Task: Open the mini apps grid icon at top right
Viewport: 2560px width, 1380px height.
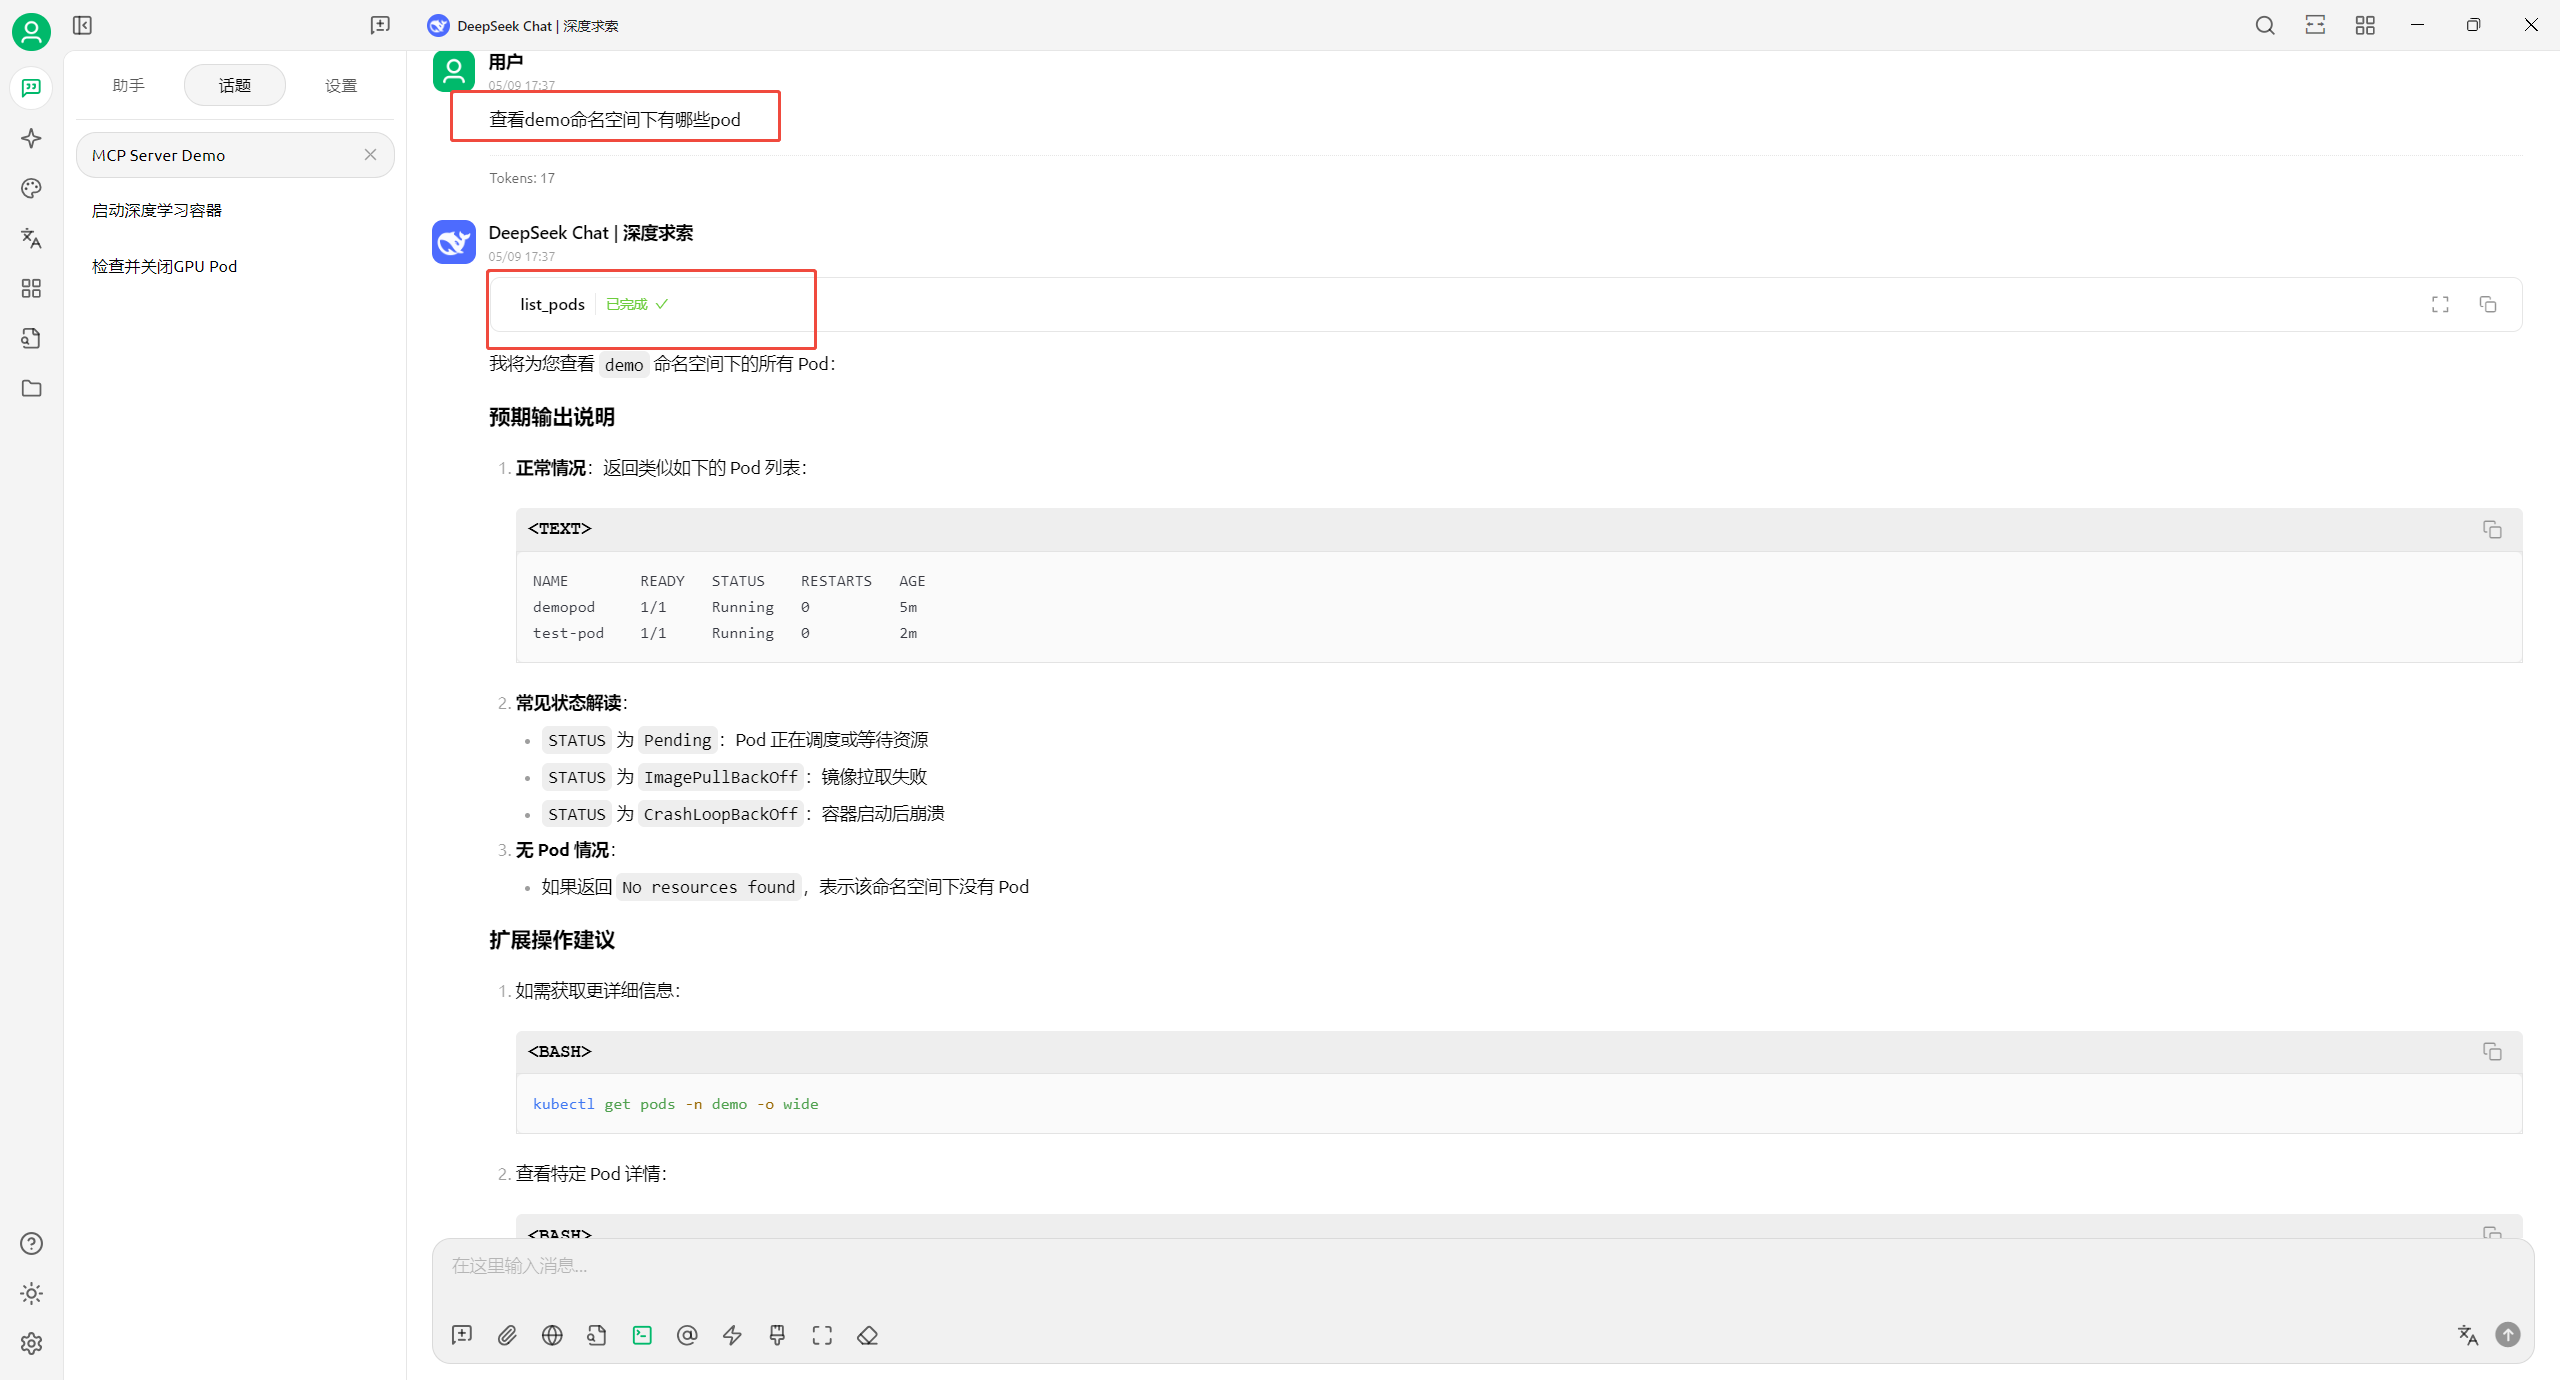Action: point(2365,25)
